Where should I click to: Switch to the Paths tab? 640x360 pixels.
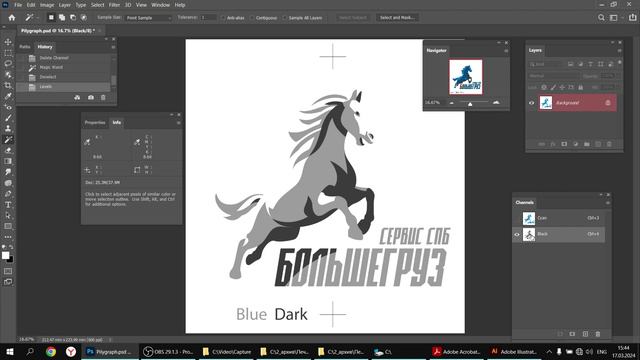[24, 47]
